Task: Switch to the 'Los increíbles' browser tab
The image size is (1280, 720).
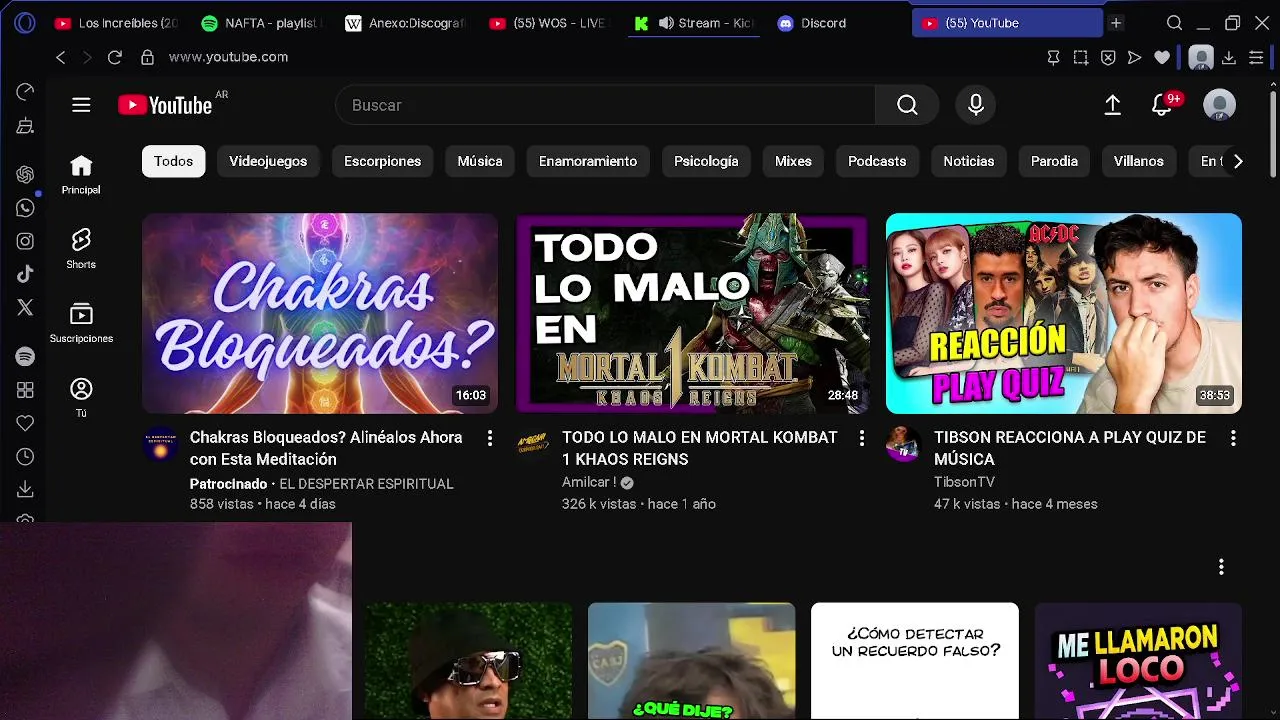Action: (116, 23)
